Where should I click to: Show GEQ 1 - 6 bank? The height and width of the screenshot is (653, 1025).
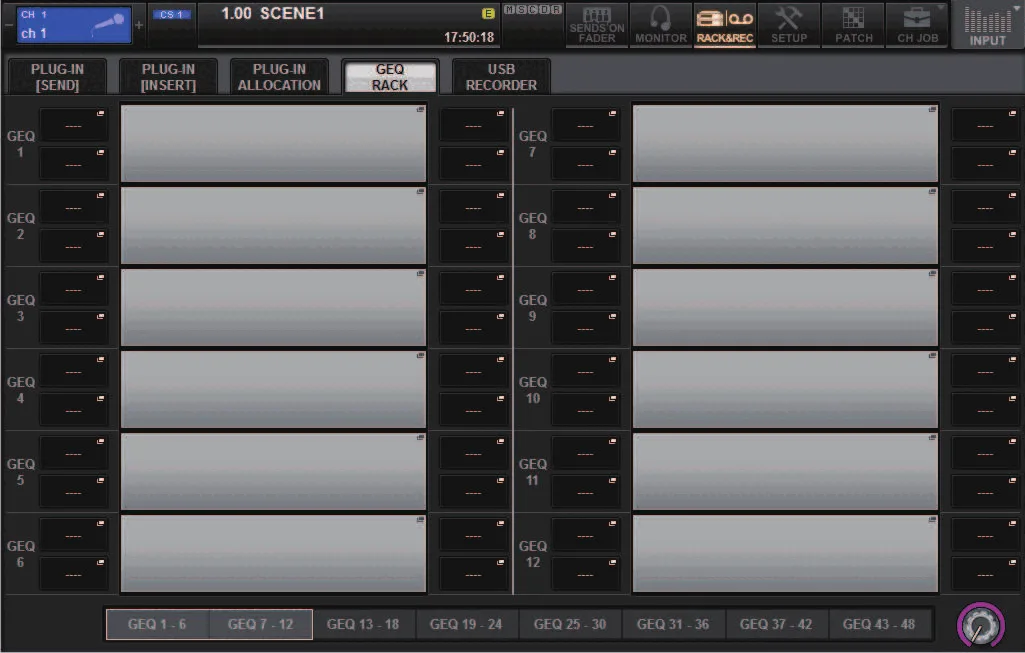tap(157, 624)
